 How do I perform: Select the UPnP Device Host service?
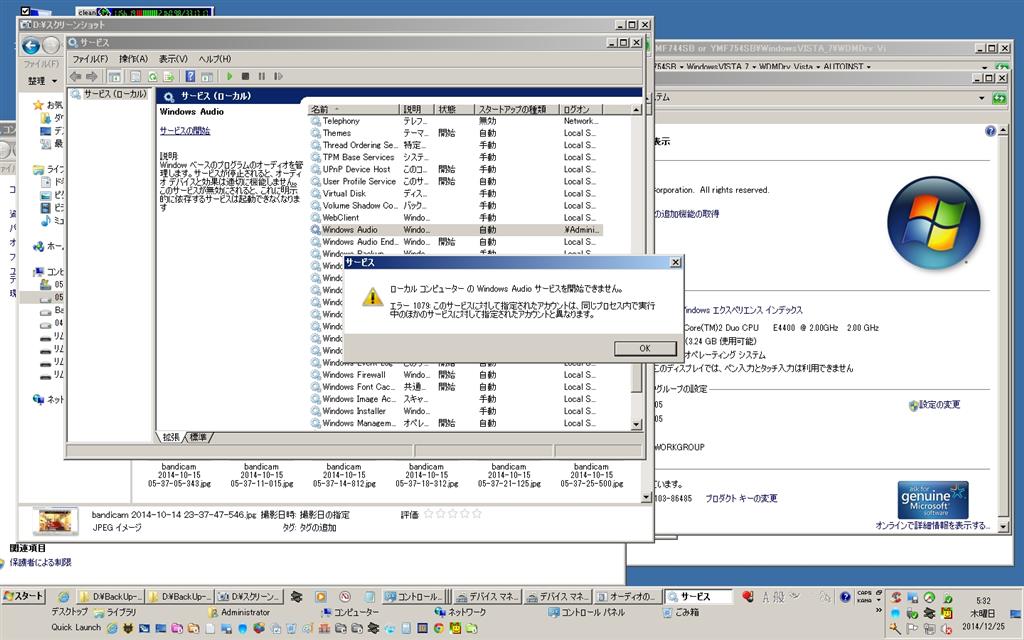coord(455,169)
